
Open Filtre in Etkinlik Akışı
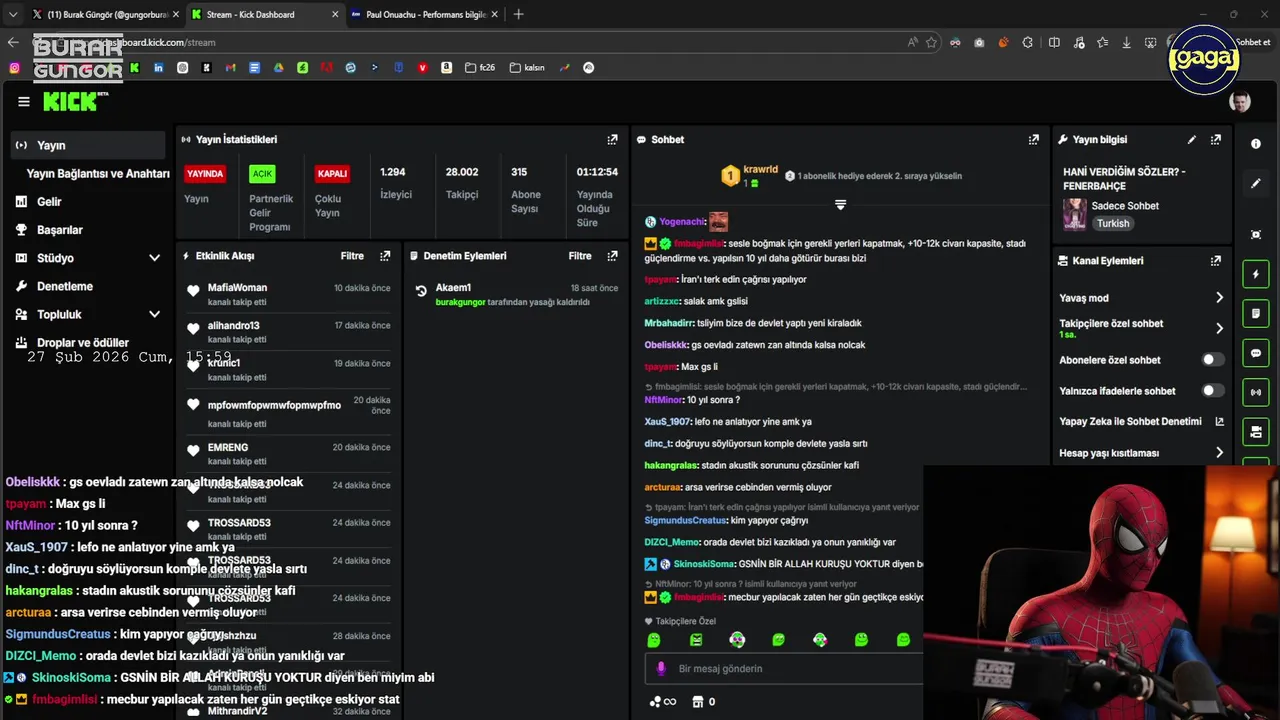(x=352, y=256)
